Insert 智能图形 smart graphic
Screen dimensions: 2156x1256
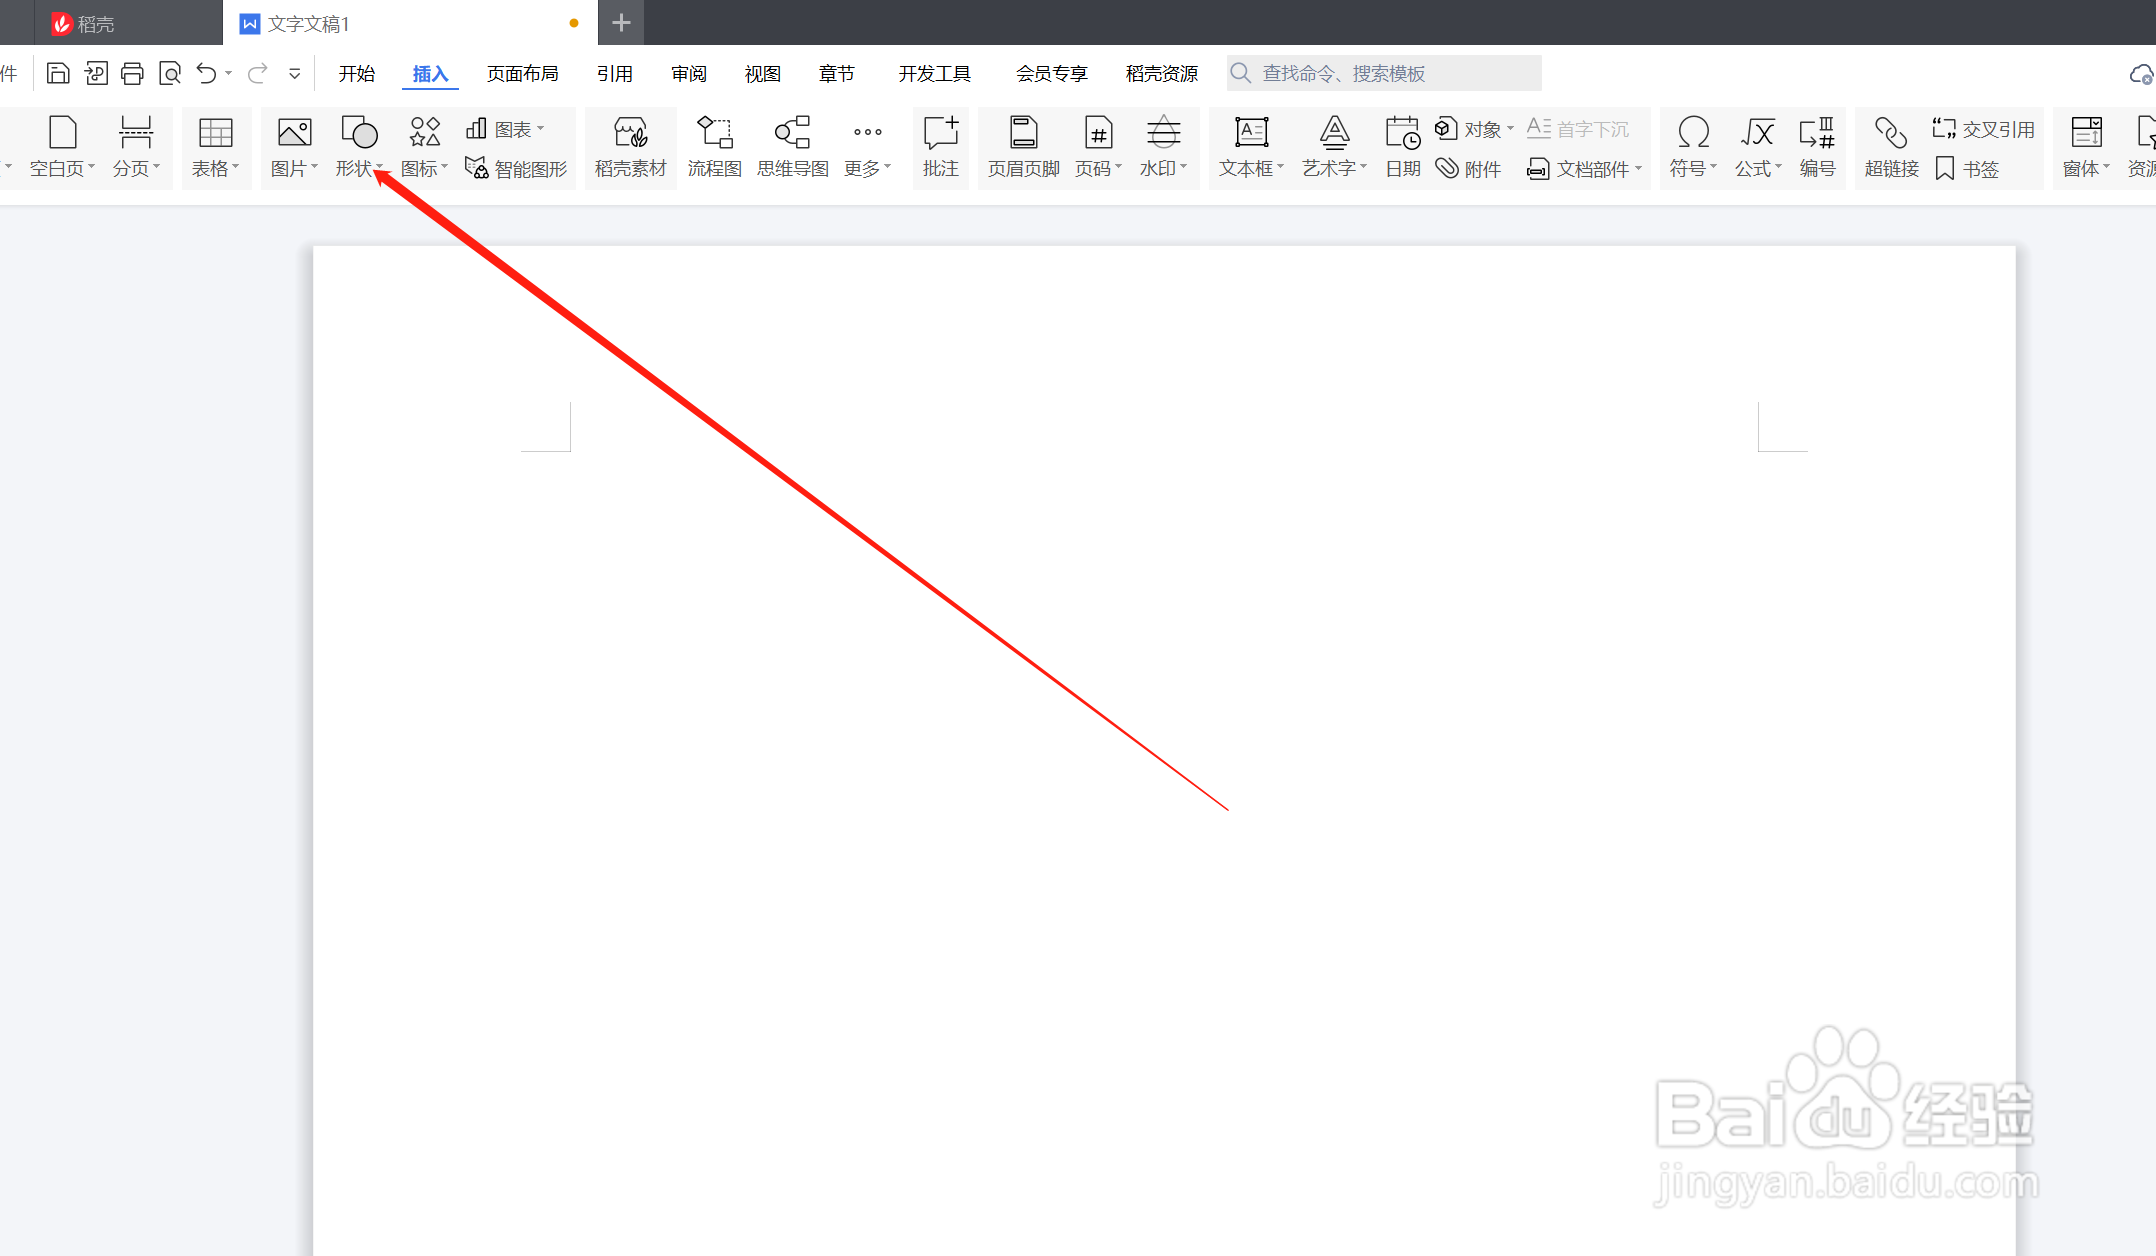pos(517,169)
